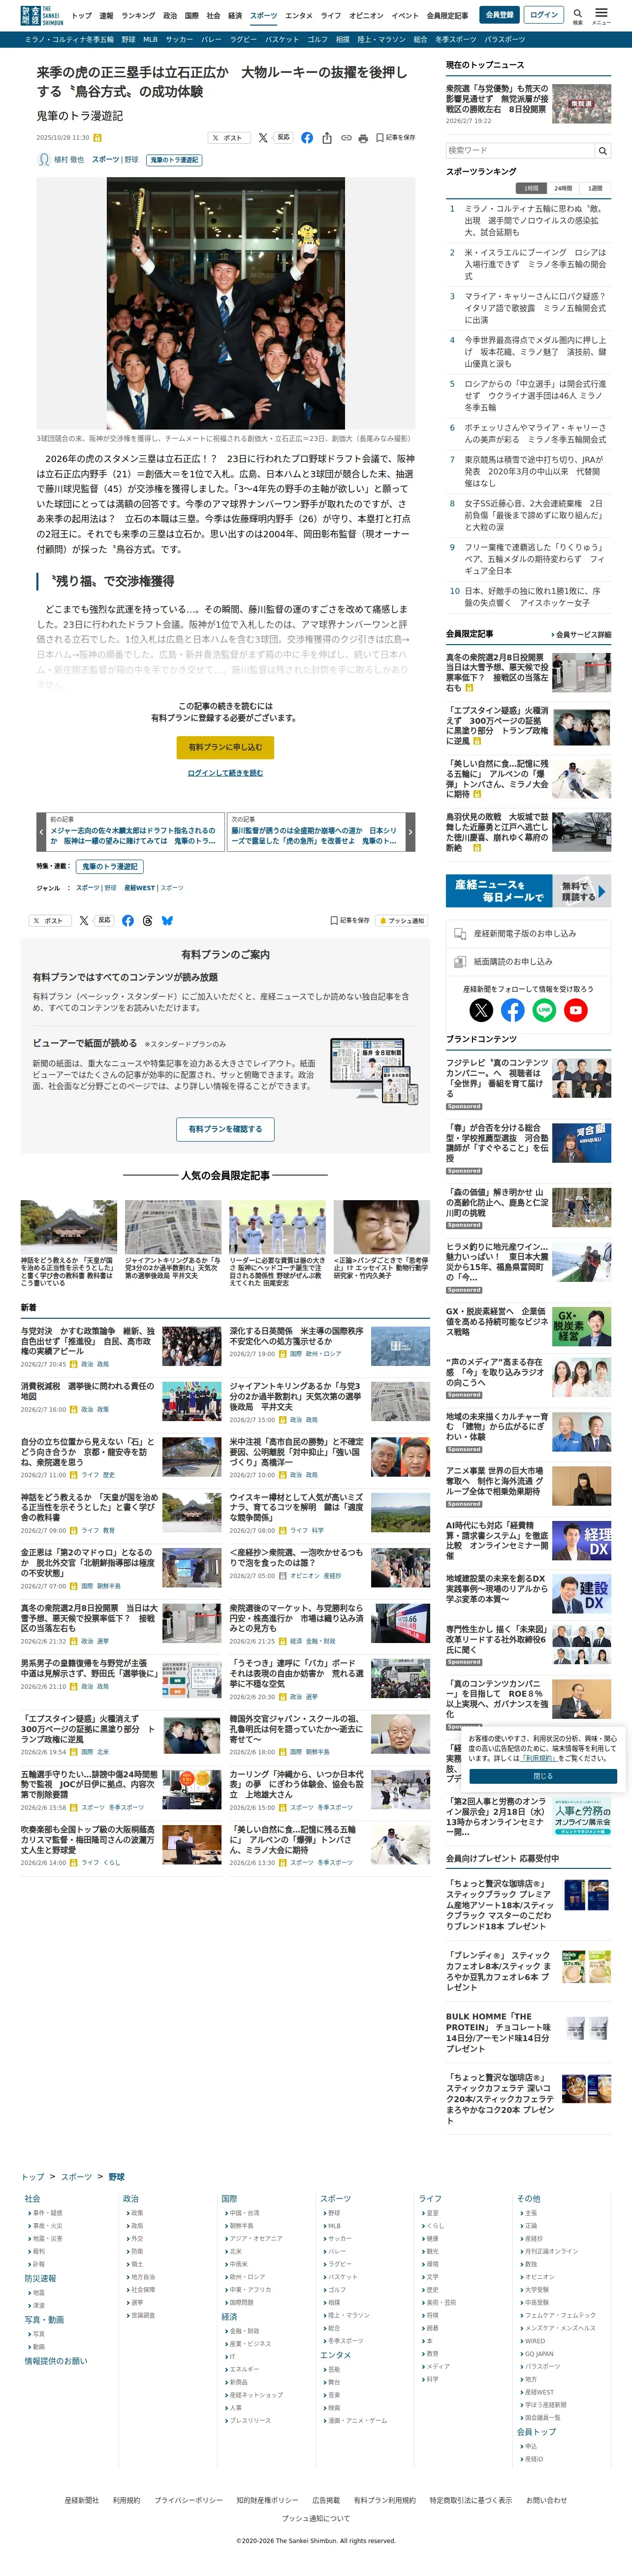The width and height of the screenshot is (632, 2576).
Task: Follow Sankei on X round icon
Action: (481, 1010)
